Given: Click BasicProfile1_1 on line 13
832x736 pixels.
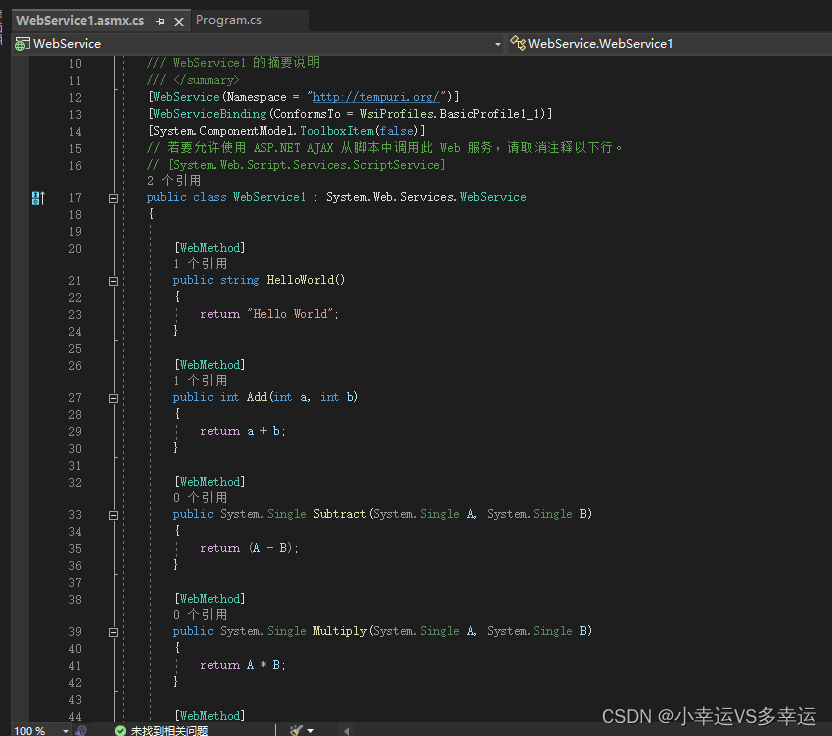Looking at the screenshot, I should [x=490, y=114].
